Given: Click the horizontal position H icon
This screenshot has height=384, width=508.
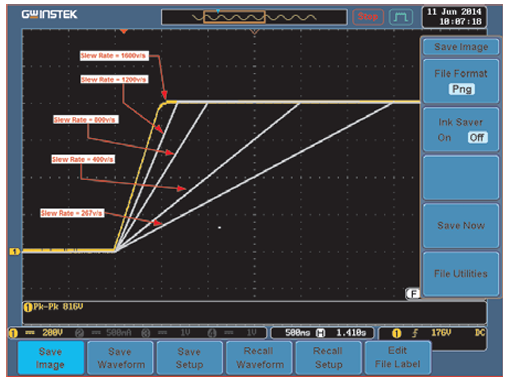Looking at the screenshot, I should click(x=320, y=333).
